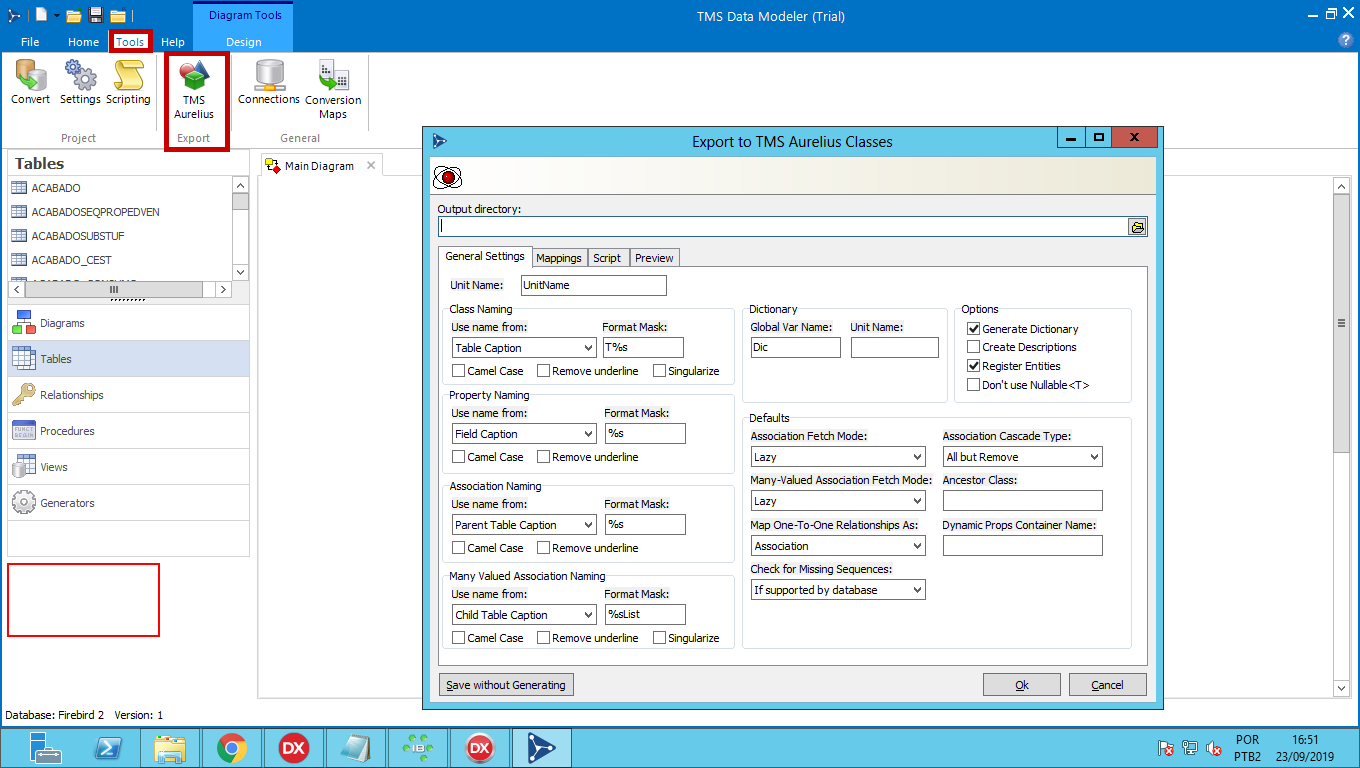Open Conversion Maps
The image size is (1360, 768).
tap(333, 90)
